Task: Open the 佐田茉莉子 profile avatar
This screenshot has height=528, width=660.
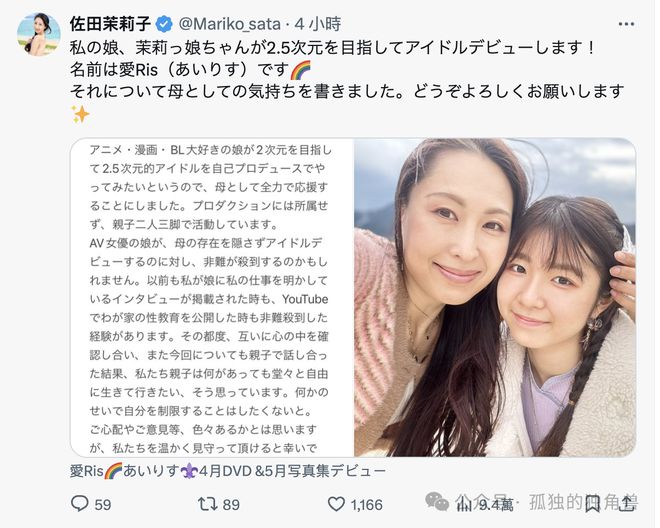Action: coord(39,35)
